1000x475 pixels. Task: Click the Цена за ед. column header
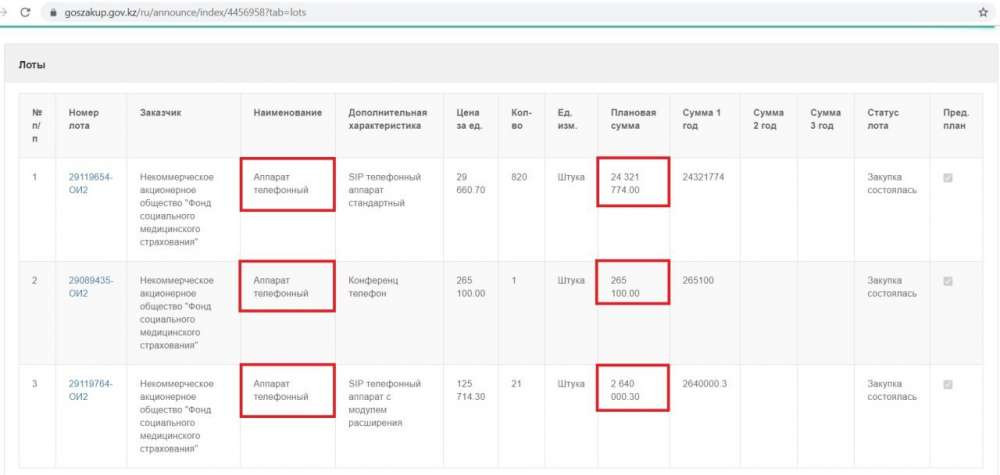[x=468, y=119]
